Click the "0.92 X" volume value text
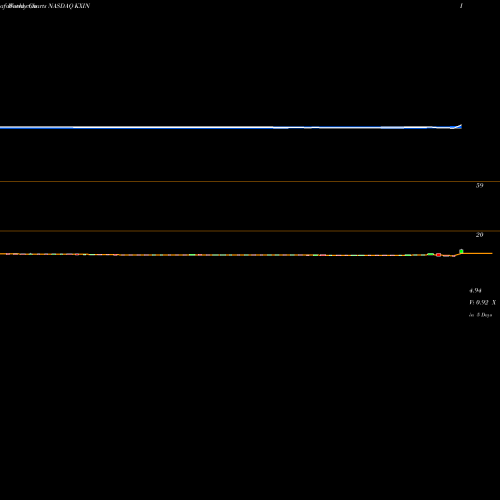 [486, 303]
